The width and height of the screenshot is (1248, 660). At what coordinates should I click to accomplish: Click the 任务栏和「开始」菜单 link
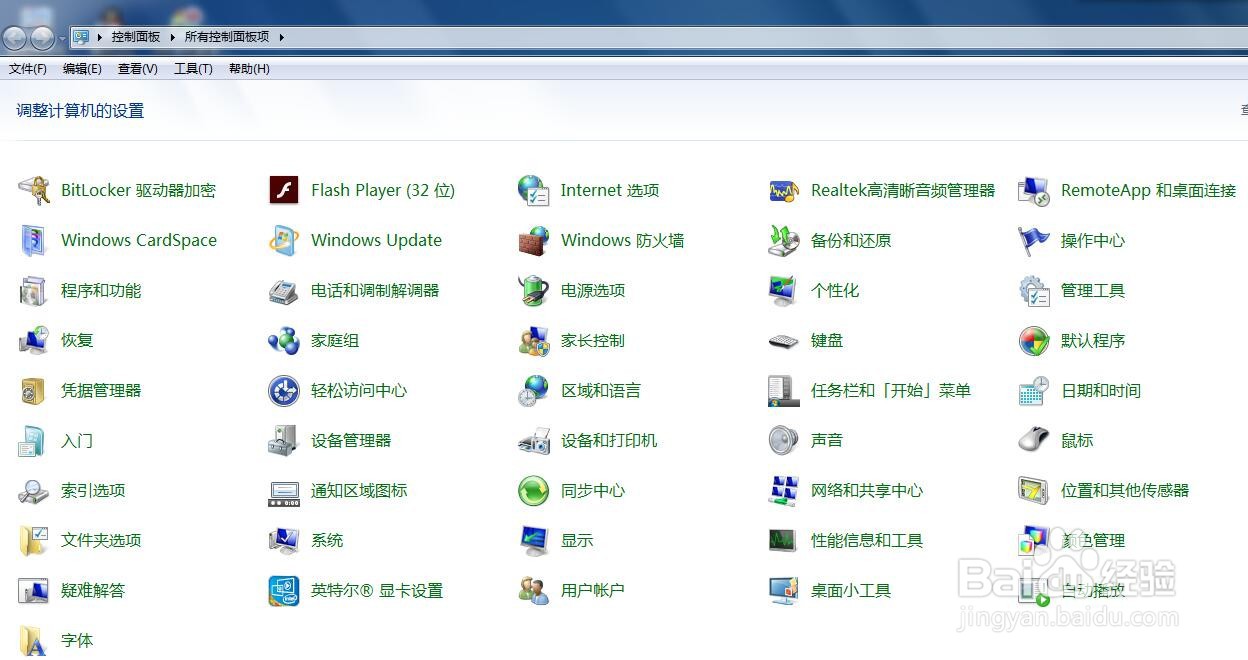891,390
